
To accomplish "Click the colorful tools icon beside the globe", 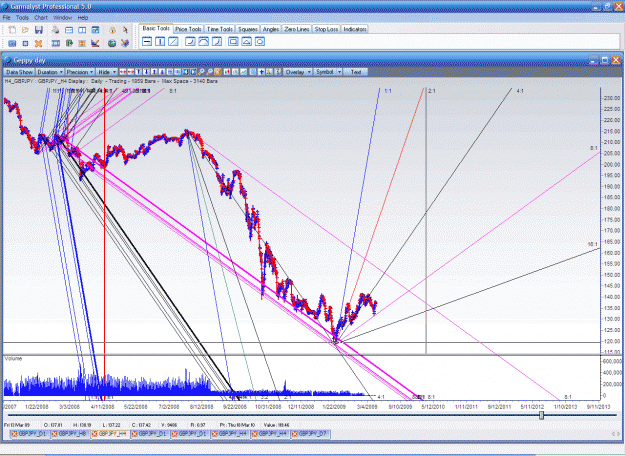I will pos(125,43).
